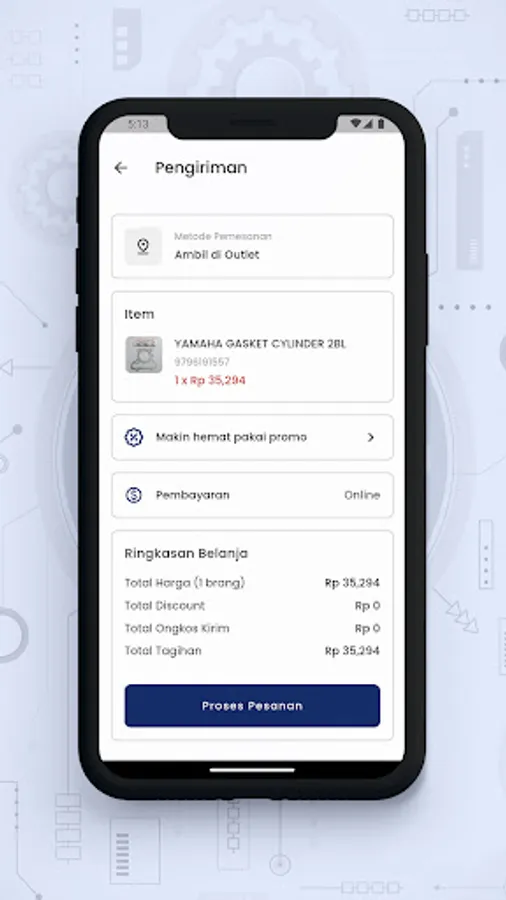Expand promo options with chevron arrow
This screenshot has height=900, width=506.
point(371,437)
